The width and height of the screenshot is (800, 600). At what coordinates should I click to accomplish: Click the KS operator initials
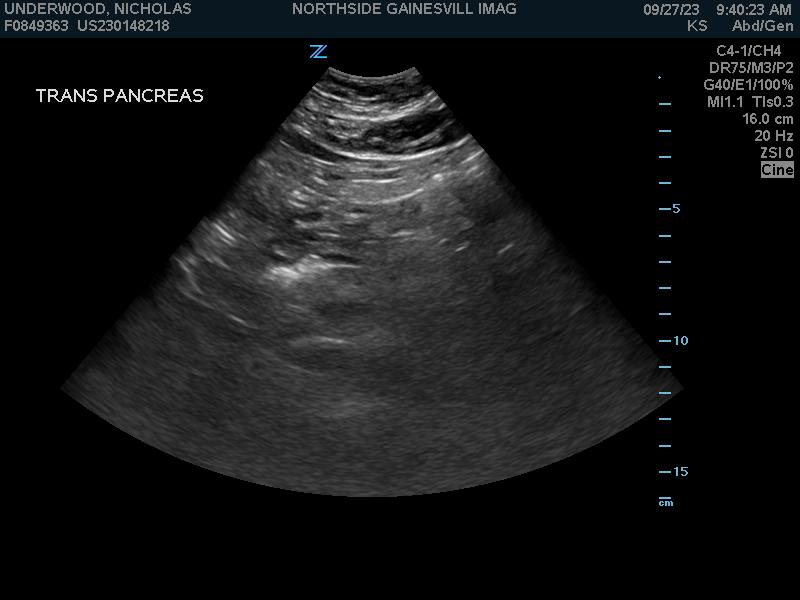[697, 26]
